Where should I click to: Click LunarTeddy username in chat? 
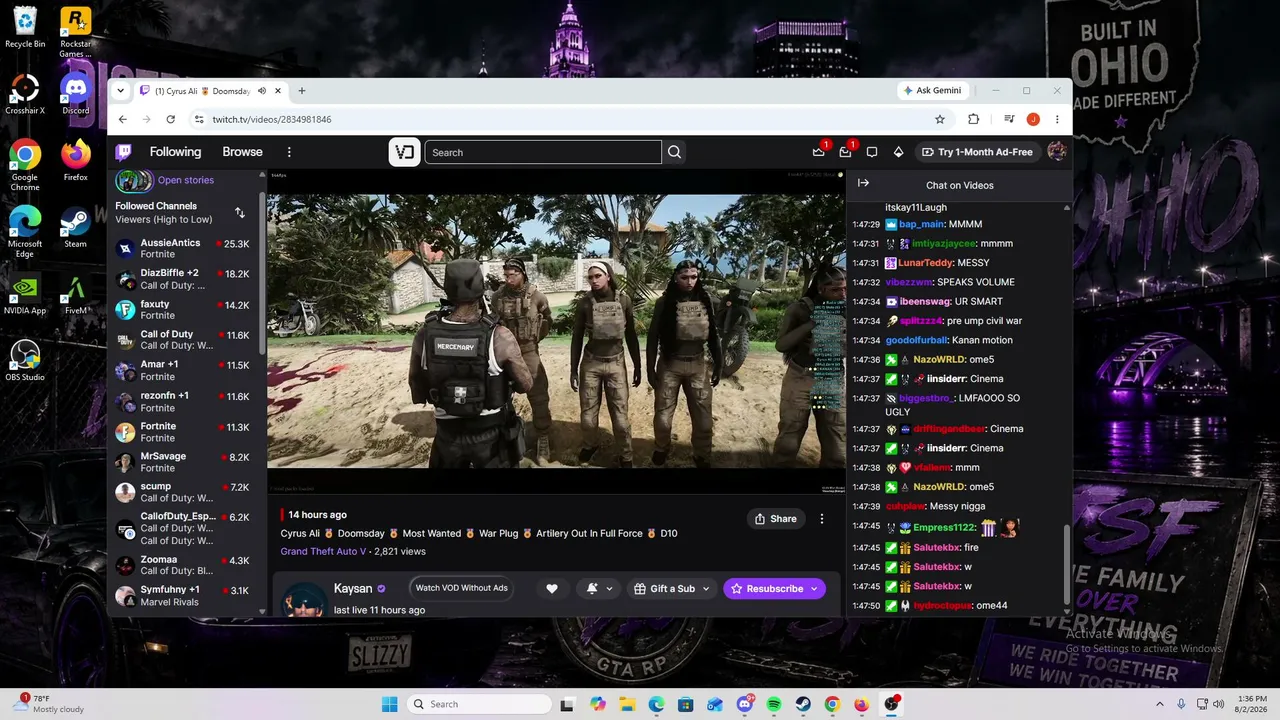click(x=925, y=263)
